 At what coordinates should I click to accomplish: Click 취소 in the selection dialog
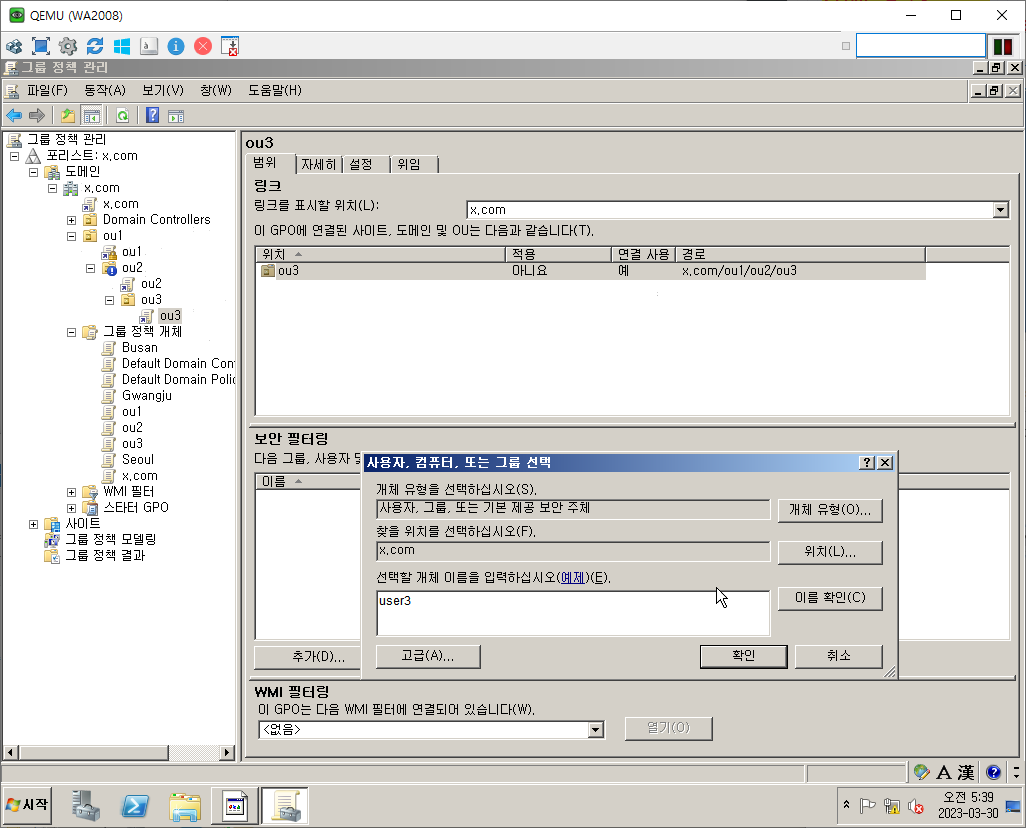tap(838, 656)
